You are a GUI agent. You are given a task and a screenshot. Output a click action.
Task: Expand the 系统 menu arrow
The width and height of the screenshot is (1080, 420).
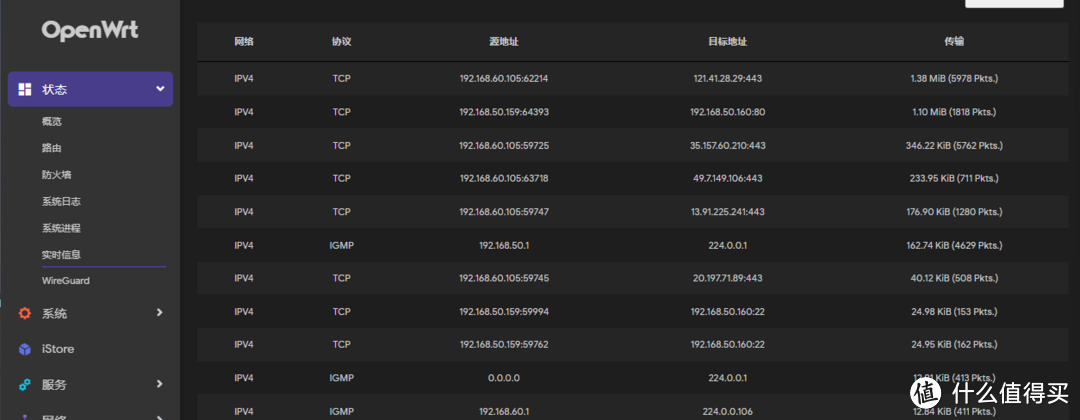(x=160, y=314)
